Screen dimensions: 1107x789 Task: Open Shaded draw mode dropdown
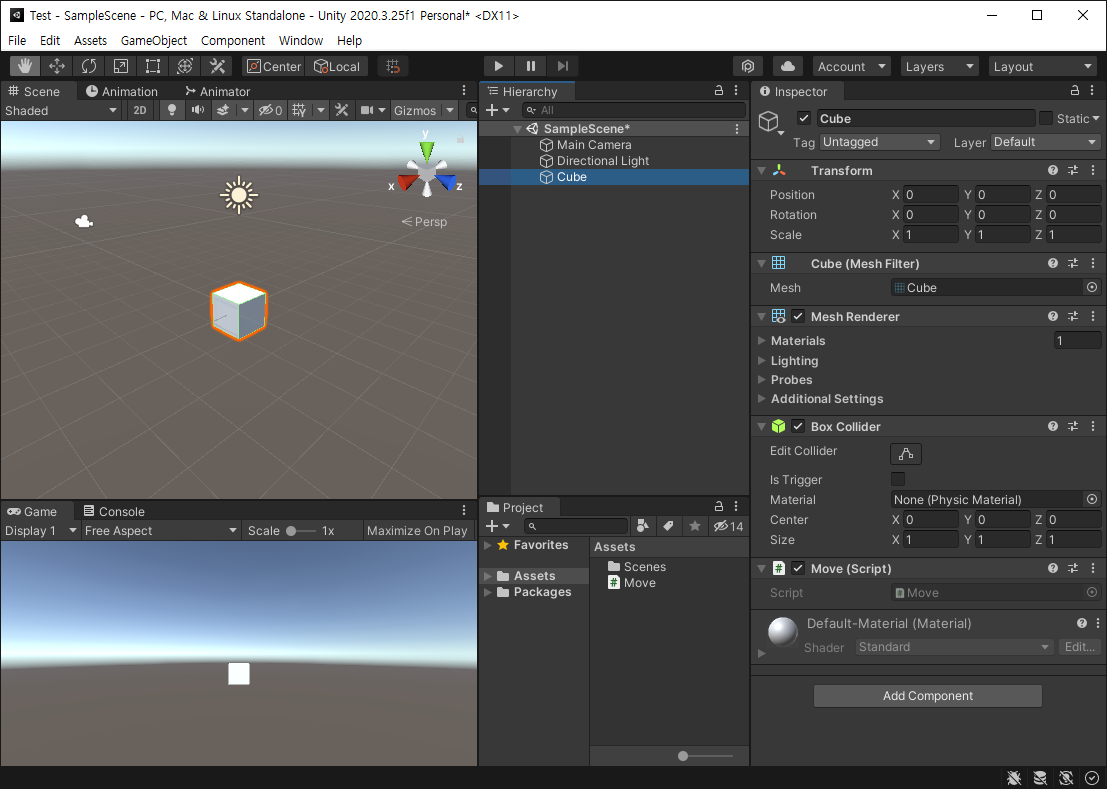click(61, 110)
